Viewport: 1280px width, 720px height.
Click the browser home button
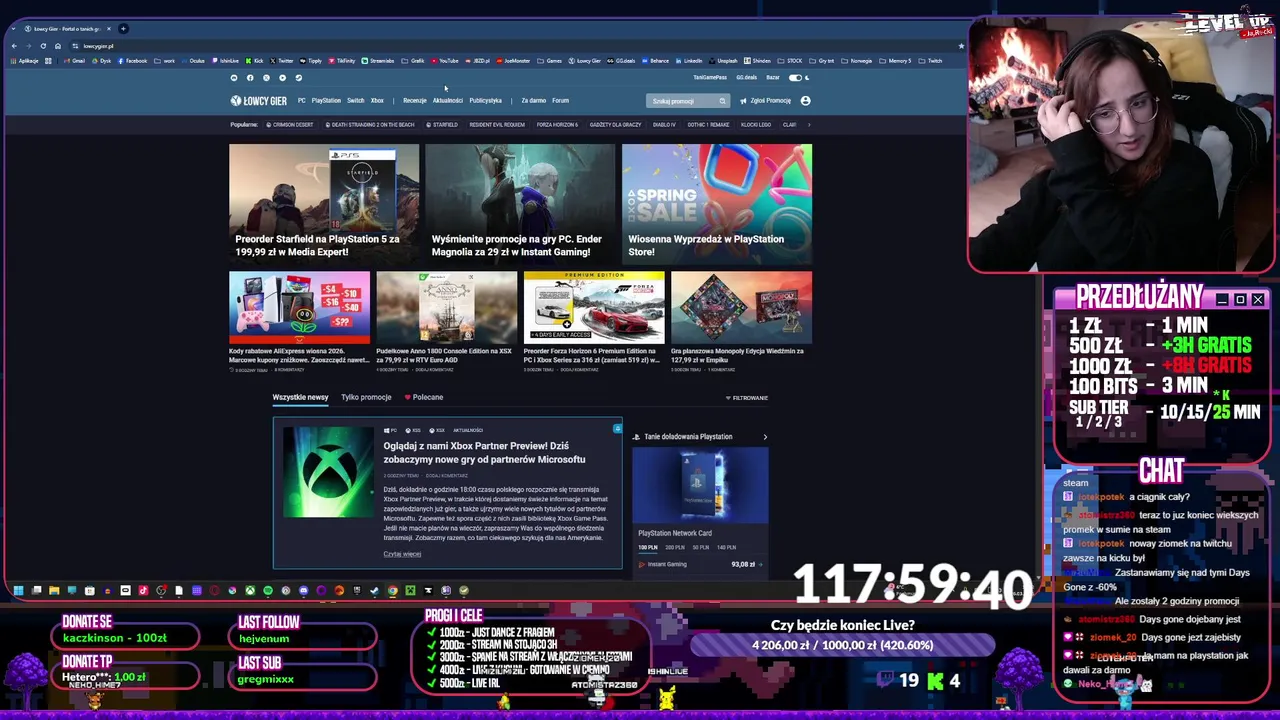pos(57,46)
